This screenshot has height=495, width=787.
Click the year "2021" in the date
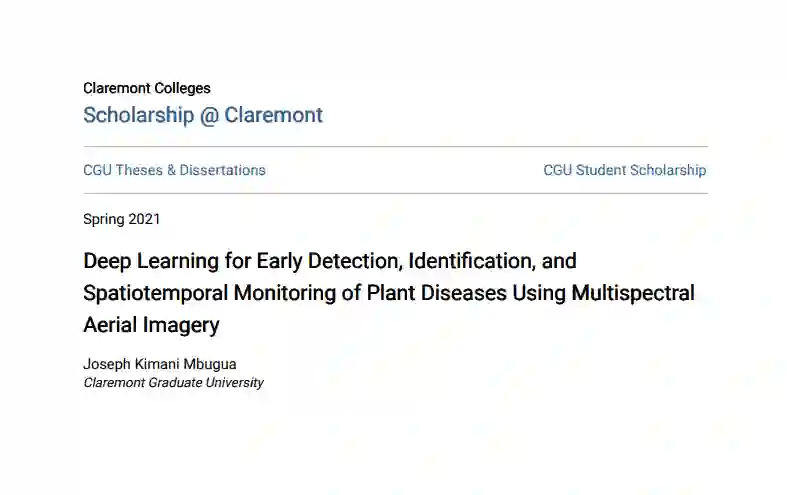[x=143, y=219]
